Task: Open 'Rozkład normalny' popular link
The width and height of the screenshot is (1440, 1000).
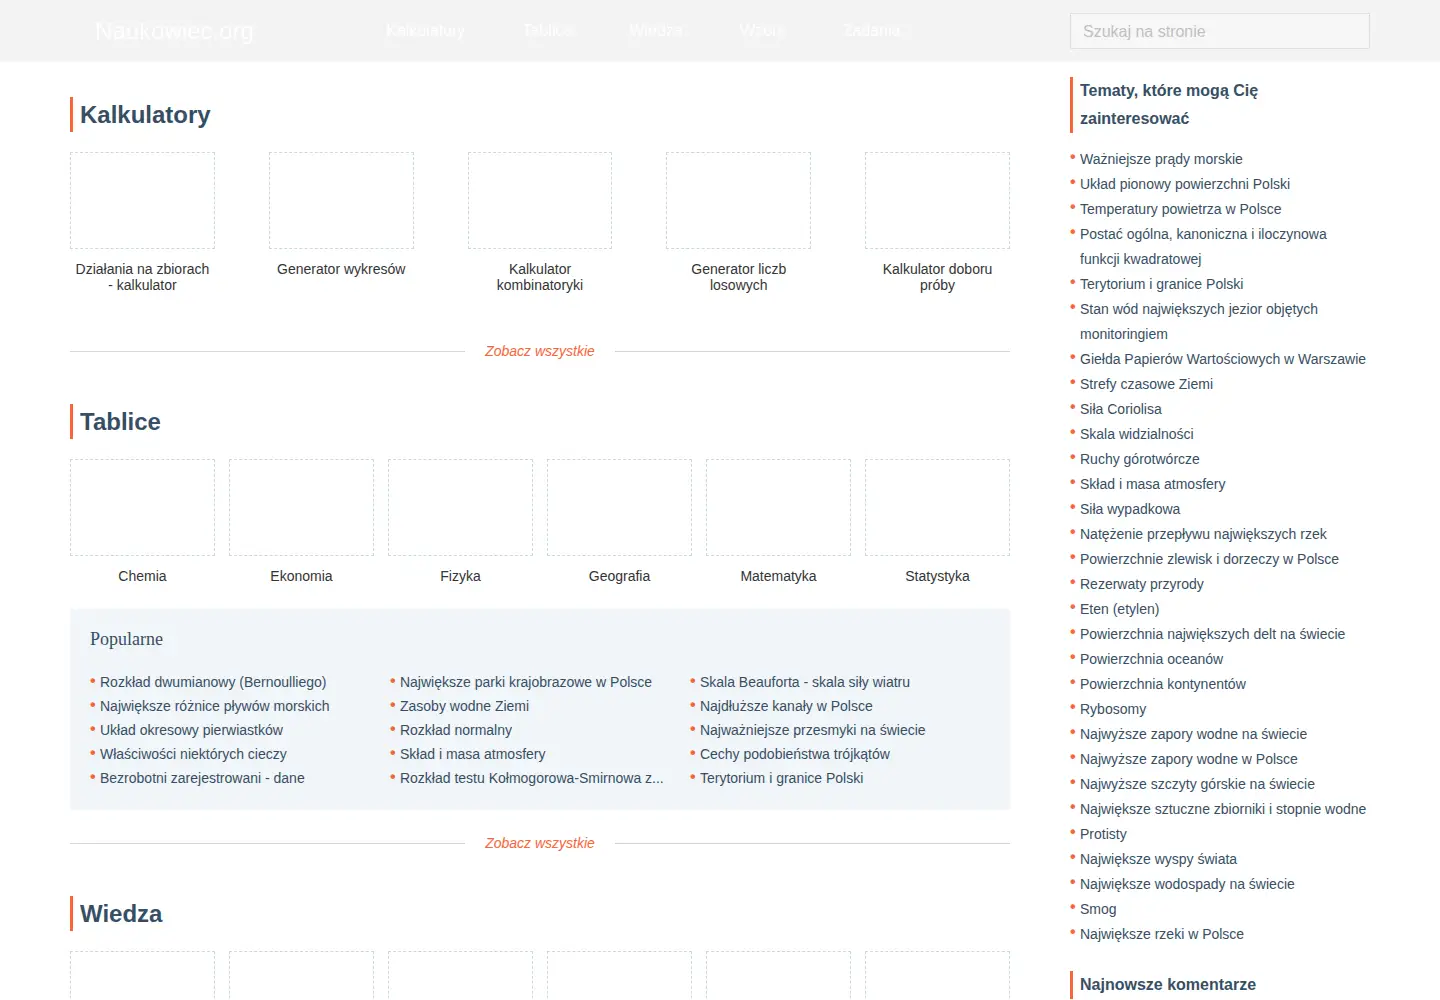Action: click(x=456, y=730)
